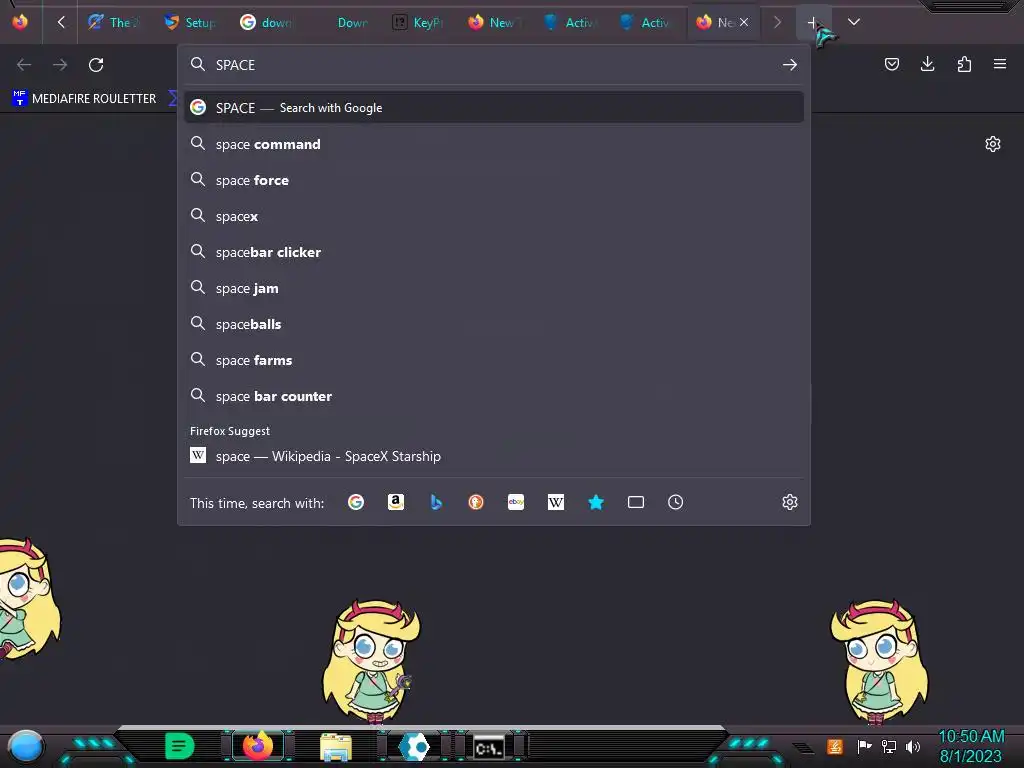Select the 'space jam' suggestion
1024x768 pixels.
pyautogui.click(x=494, y=287)
